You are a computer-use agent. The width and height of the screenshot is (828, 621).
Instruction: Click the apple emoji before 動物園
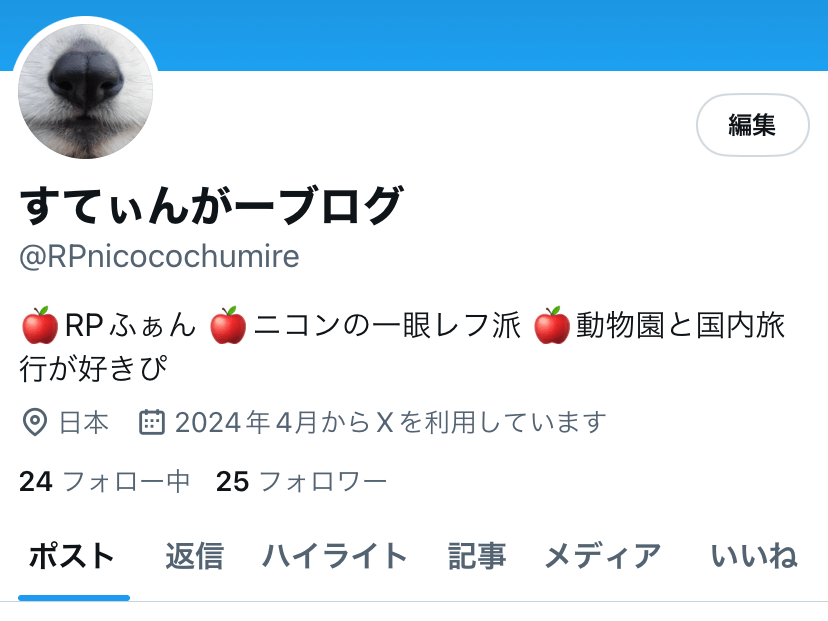[x=552, y=325]
